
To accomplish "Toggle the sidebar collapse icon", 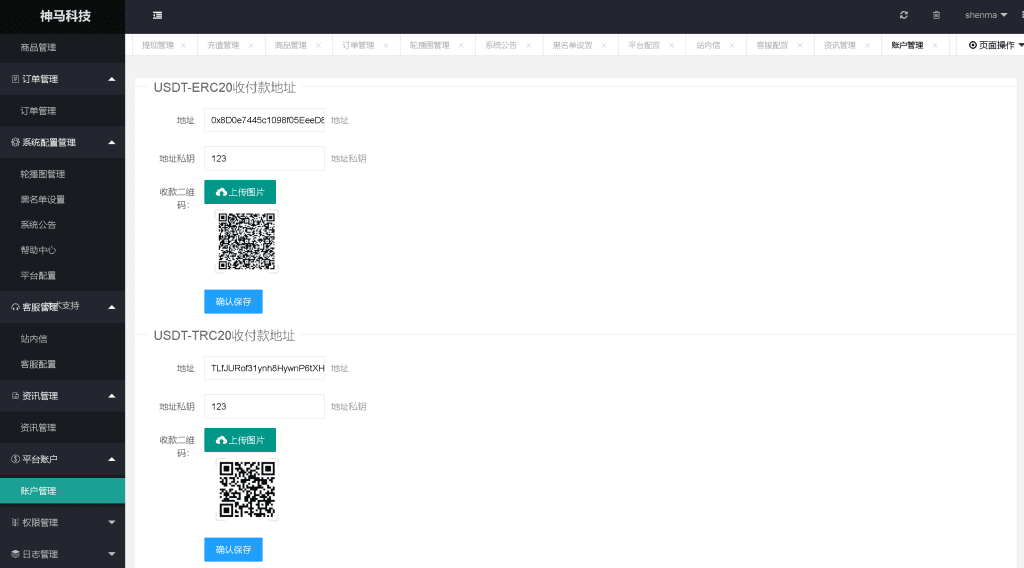I will point(157,16).
